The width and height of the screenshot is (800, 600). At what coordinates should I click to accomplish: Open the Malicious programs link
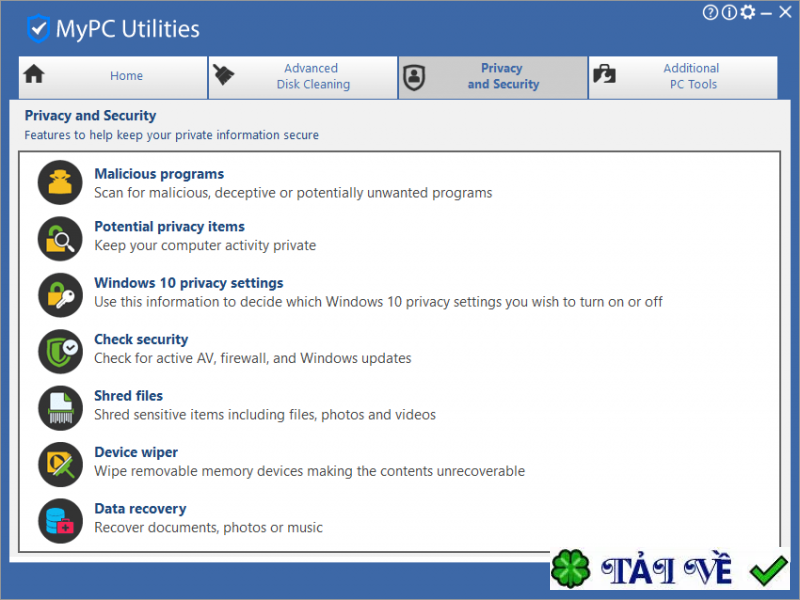coord(159,174)
